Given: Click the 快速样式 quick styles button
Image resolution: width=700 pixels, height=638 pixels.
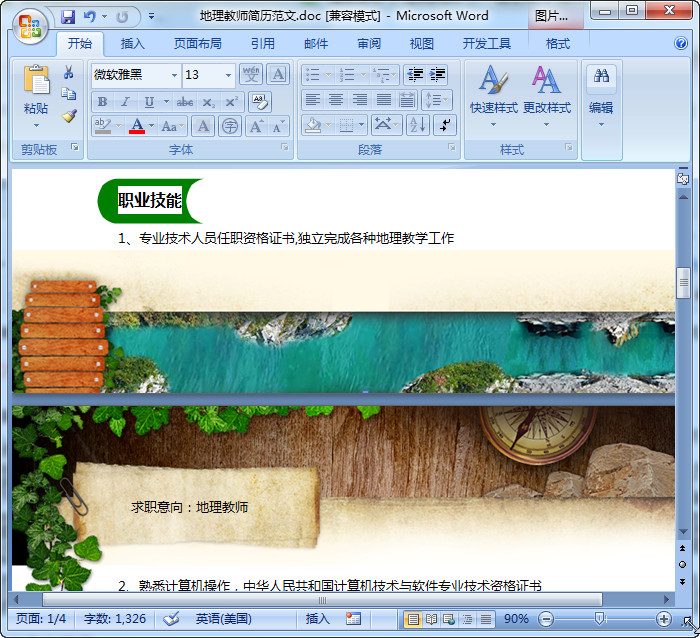Looking at the screenshot, I should coord(493,96).
